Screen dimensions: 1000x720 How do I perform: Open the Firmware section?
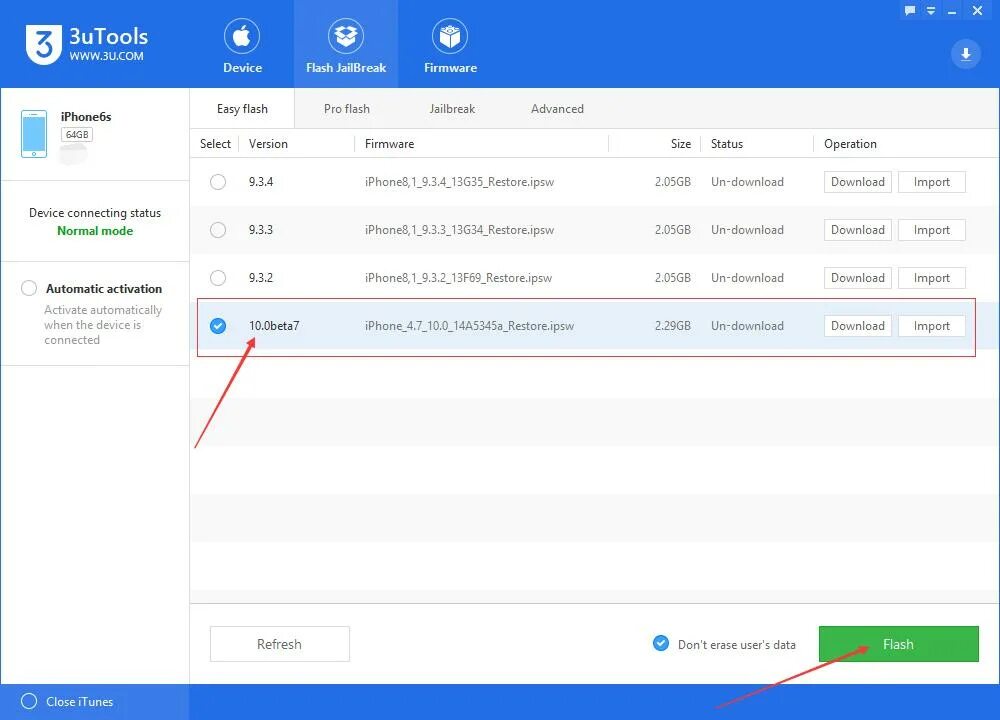tap(450, 46)
